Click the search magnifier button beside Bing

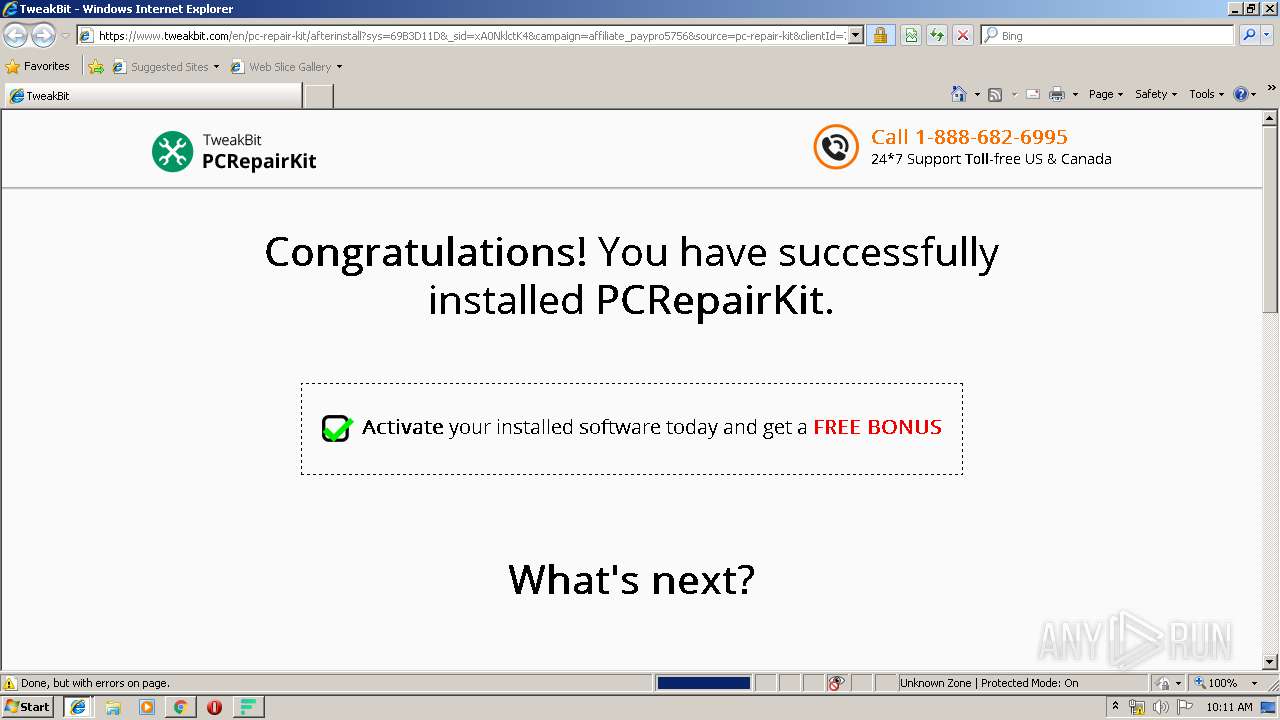tap(1247, 35)
